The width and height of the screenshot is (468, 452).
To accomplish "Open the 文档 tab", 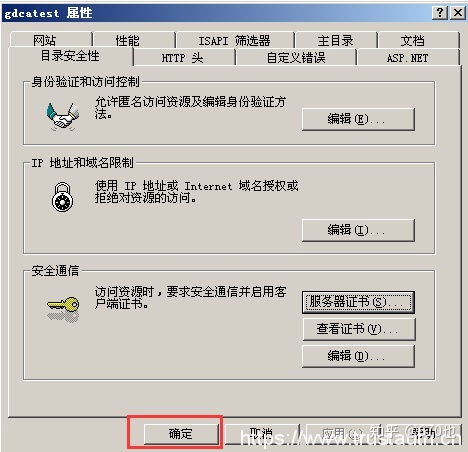I will tap(419, 40).
